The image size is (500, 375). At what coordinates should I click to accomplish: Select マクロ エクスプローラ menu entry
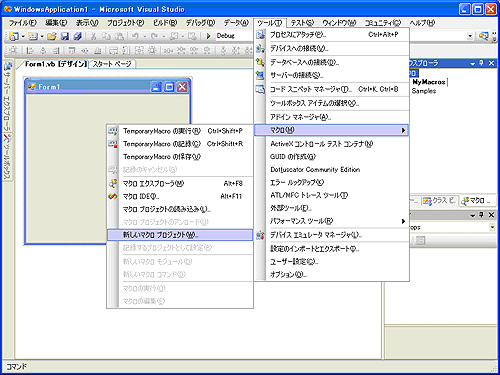click(x=180, y=183)
